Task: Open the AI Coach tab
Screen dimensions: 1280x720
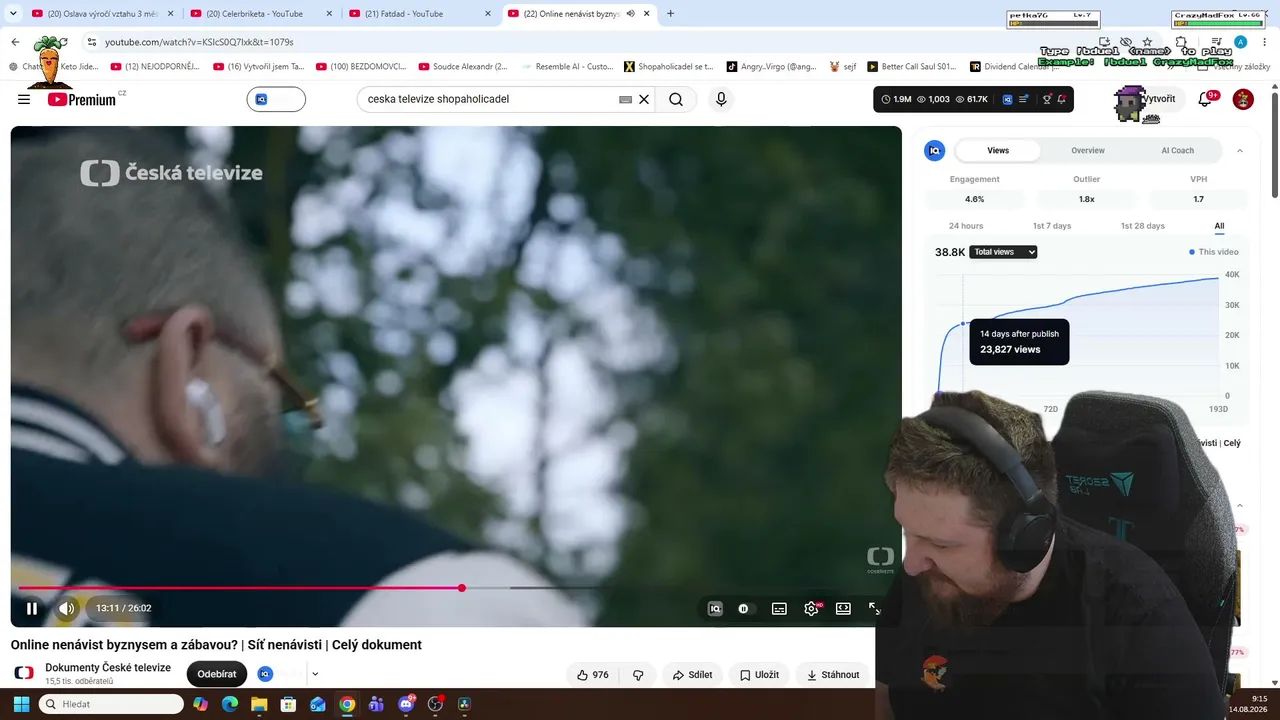Action: point(1177,150)
